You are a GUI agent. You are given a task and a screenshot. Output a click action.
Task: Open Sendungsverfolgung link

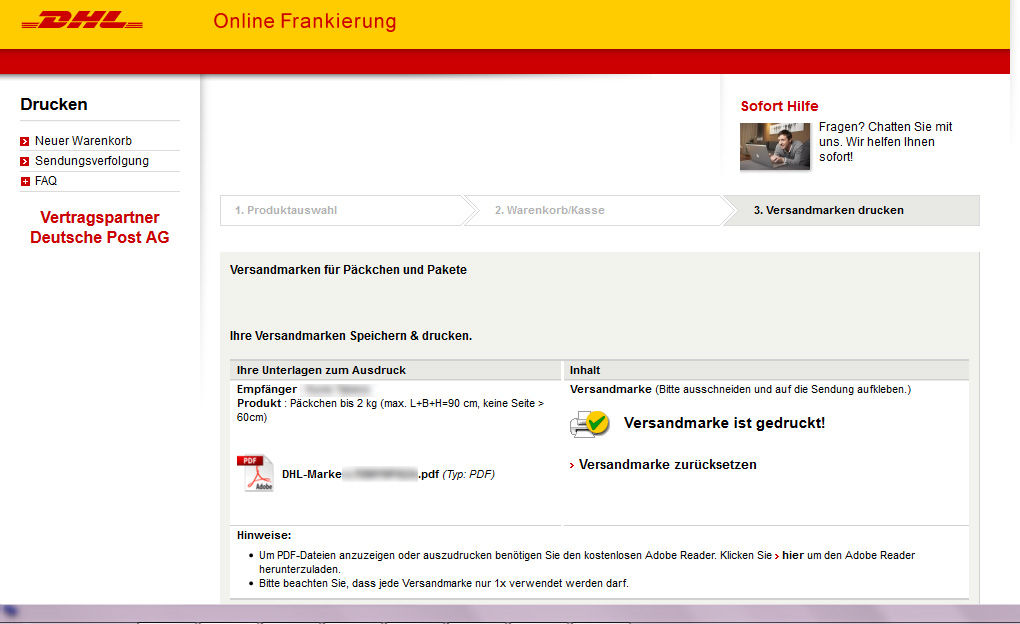92,161
